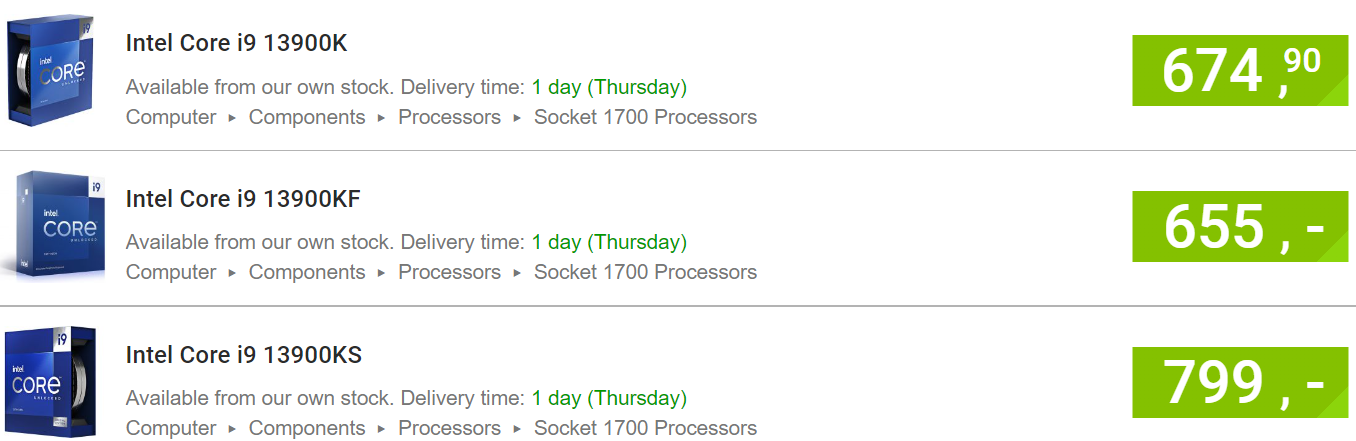The image size is (1356, 441).
Task: Click the 674,90 green price button
Action: [1241, 70]
